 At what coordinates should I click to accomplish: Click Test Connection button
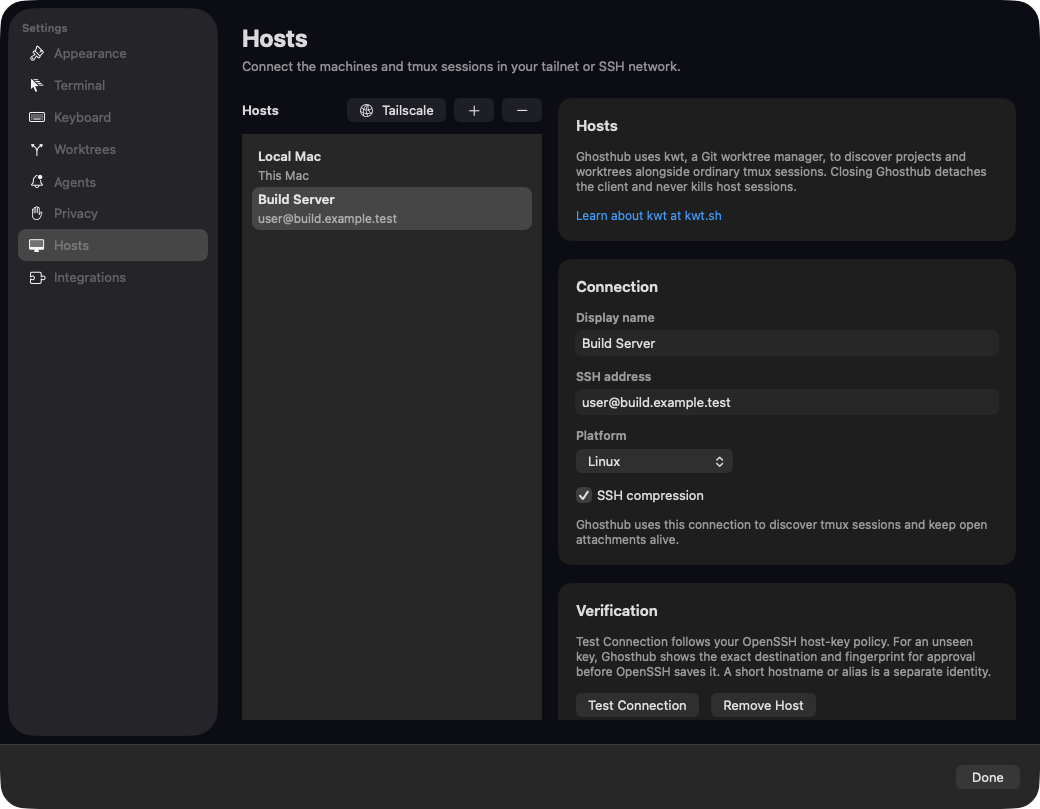[637, 706]
